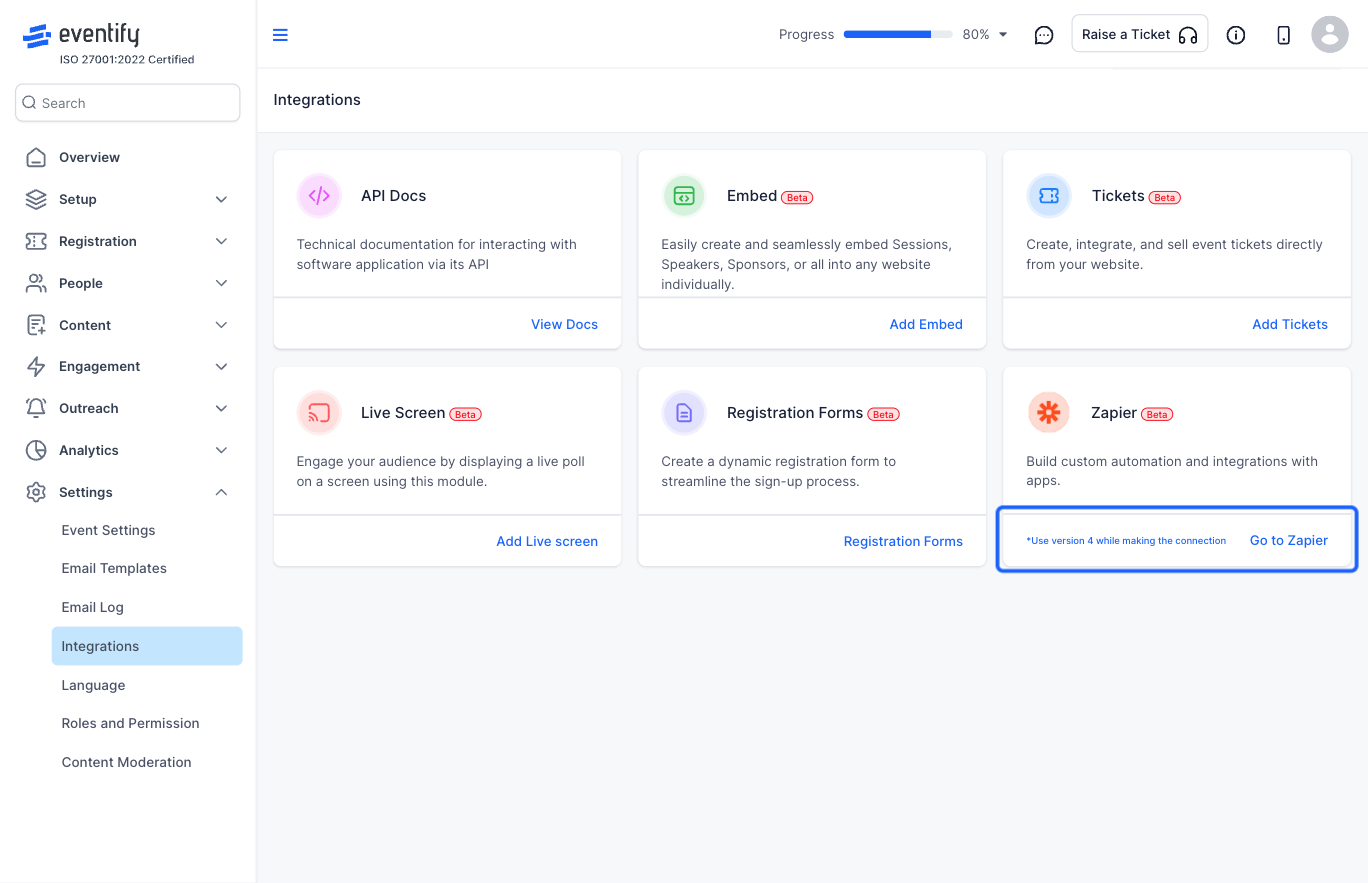The image size is (1368, 883).
Task: Open the Progress 80% dropdown arrow
Action: pos(1003,35)
